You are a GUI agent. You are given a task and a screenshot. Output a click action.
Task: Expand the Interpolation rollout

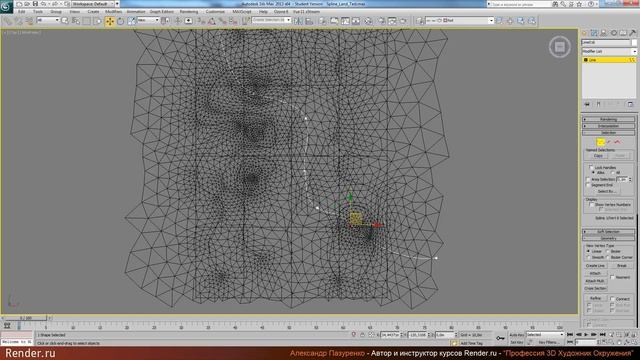609,126
